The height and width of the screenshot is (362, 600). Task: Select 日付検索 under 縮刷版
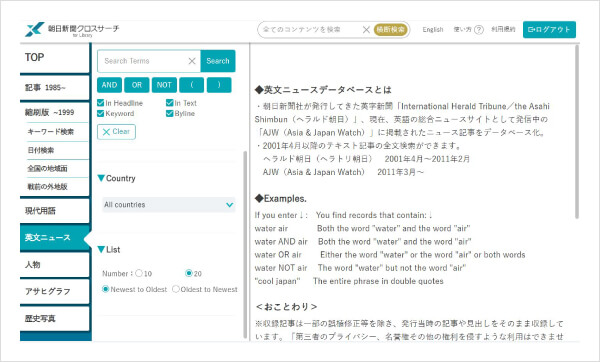pos(41,150)
